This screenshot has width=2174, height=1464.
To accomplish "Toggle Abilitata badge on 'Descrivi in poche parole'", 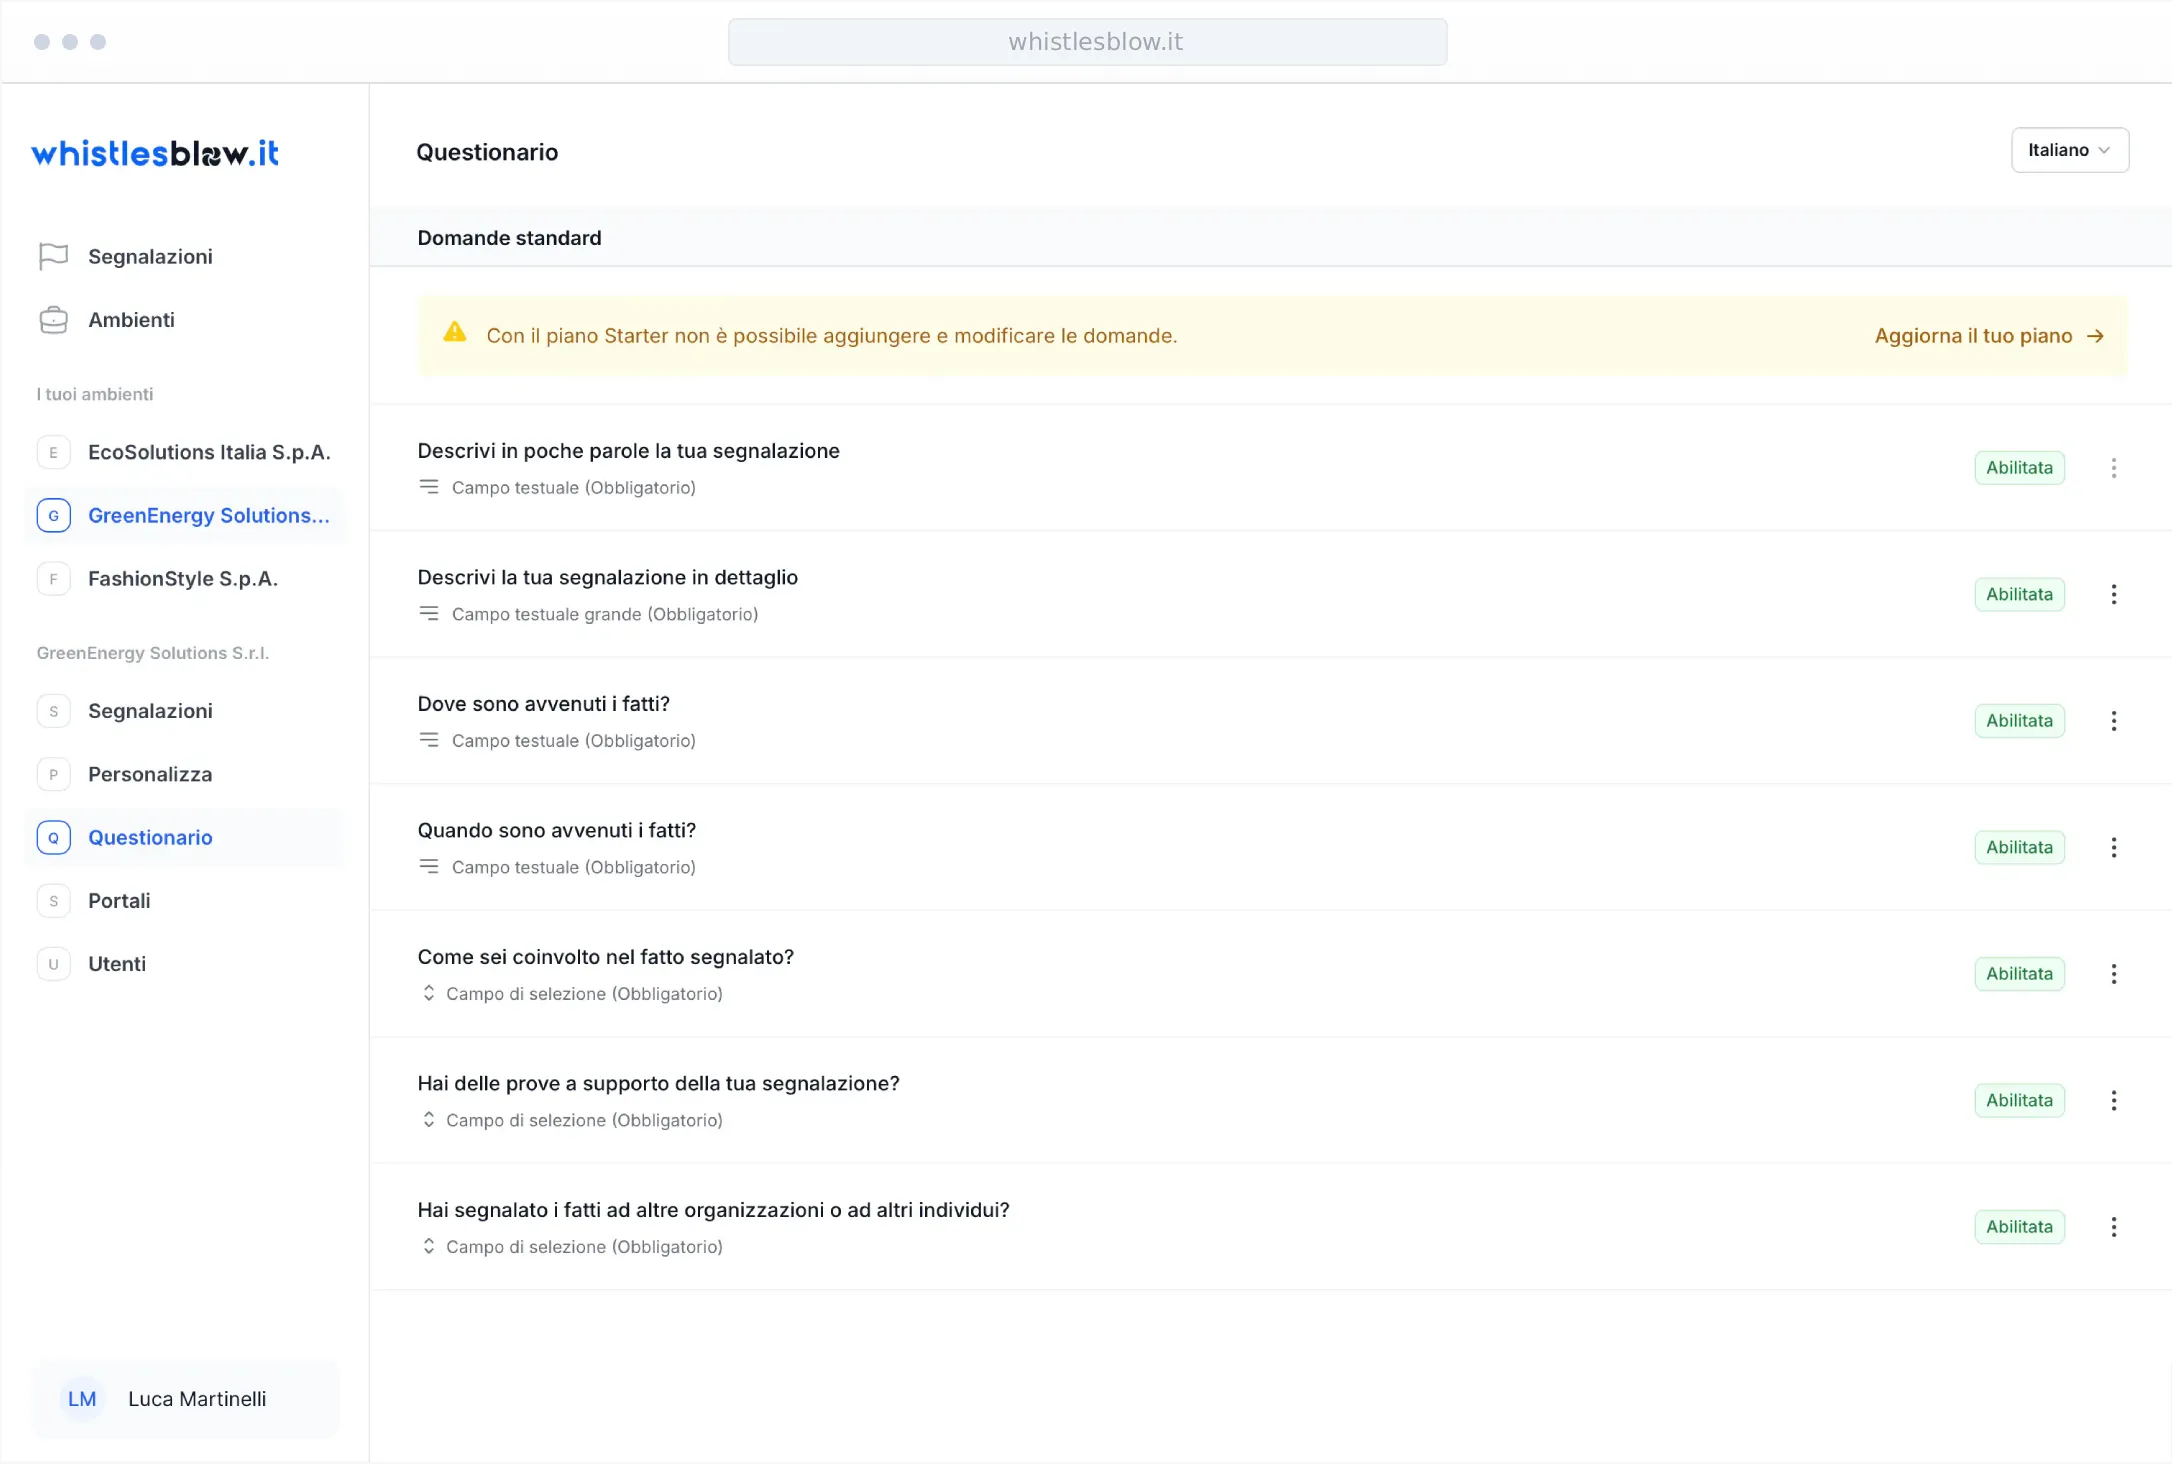I will tap(2019, 468).
